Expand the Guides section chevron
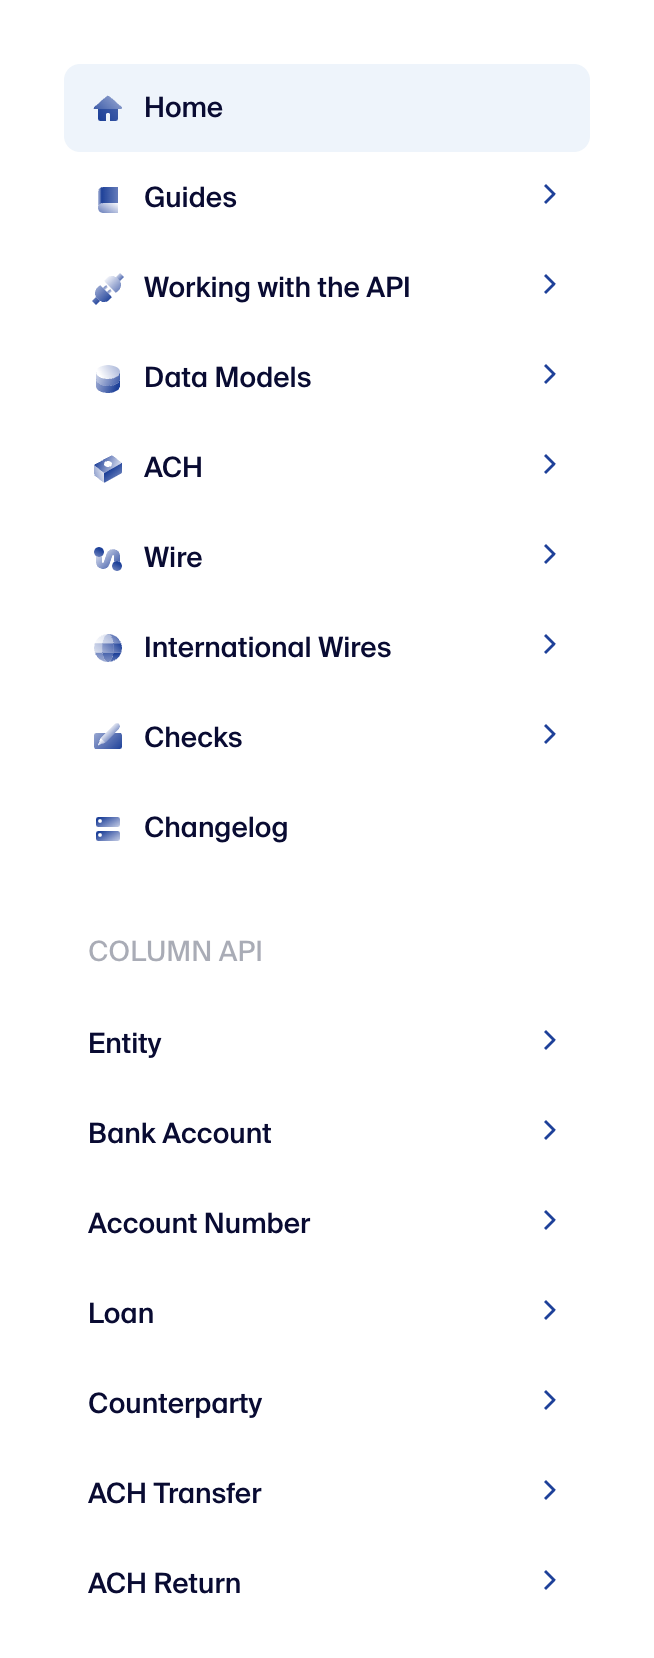Viewport: 654px width, 1658px height. tap(549, 194)
